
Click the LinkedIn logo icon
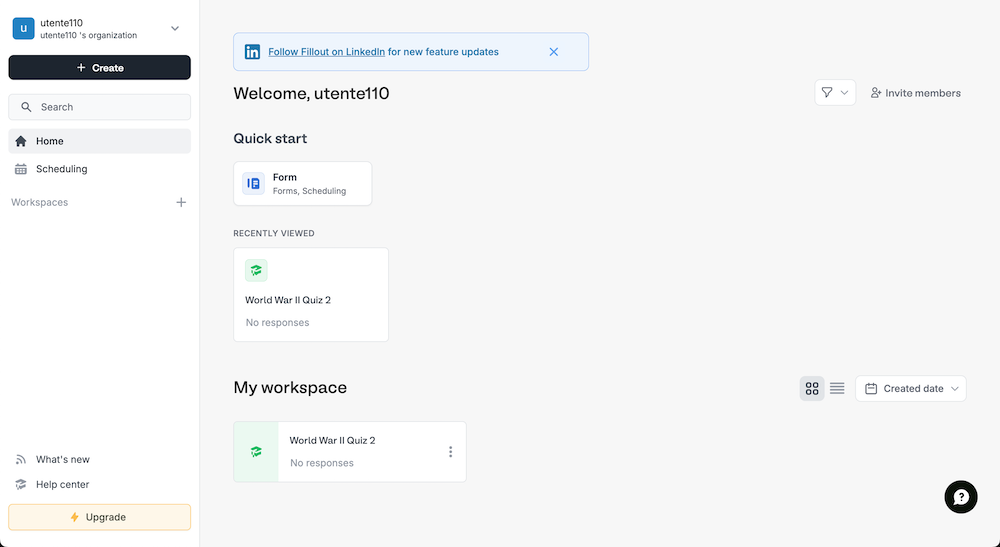[253, 52]
